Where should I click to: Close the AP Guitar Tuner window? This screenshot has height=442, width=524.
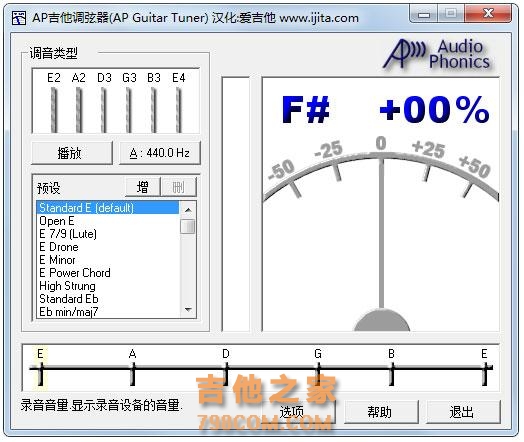pos(488,14)
